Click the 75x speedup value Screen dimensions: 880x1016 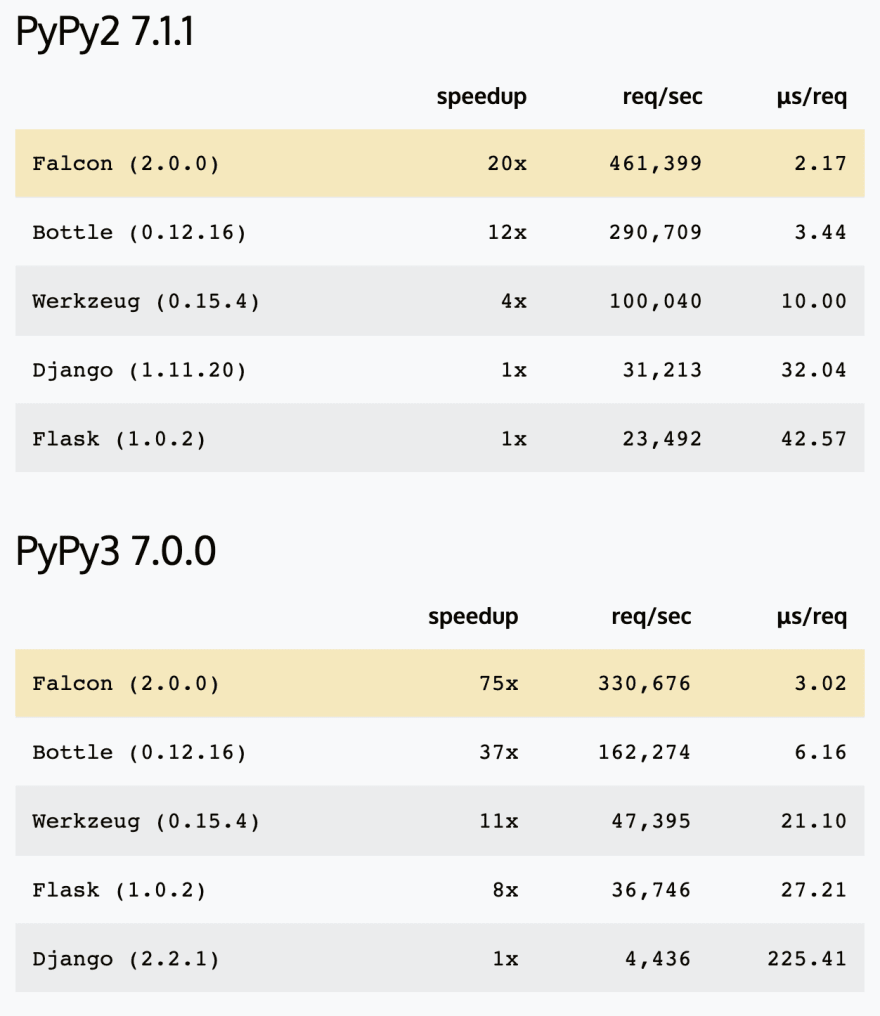coord(499,683)
